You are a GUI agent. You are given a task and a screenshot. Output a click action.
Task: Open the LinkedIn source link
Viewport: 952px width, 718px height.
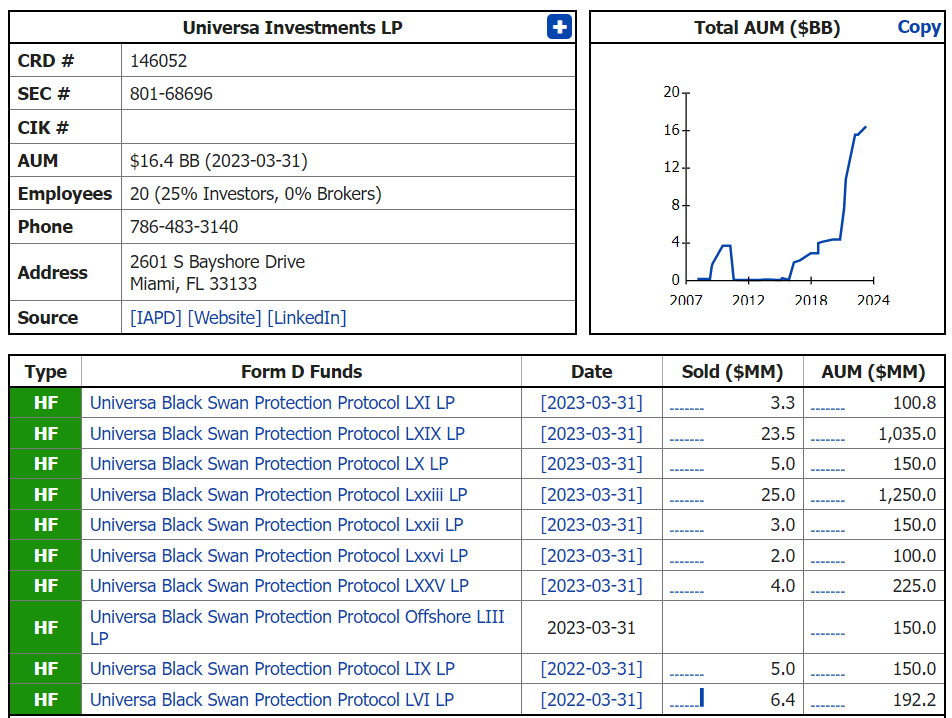[x=307, y=317]
